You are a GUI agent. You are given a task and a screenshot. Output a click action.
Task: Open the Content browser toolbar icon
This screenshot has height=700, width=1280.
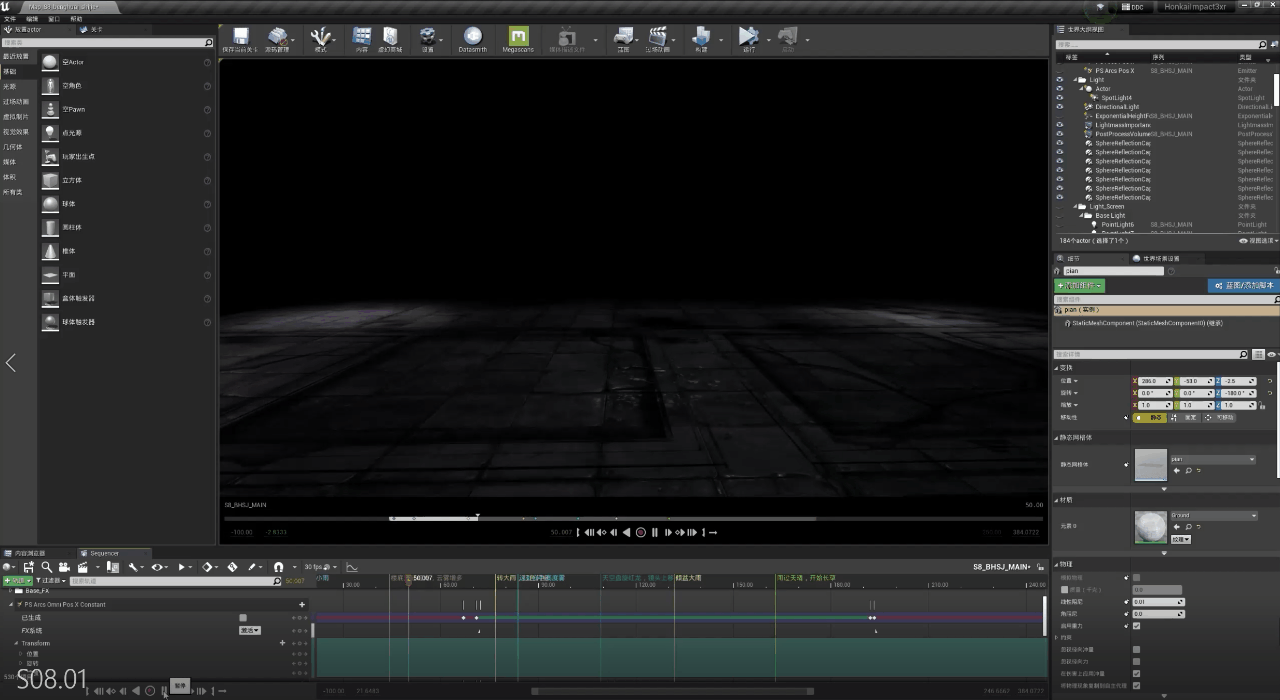click(x=362, y=37)
